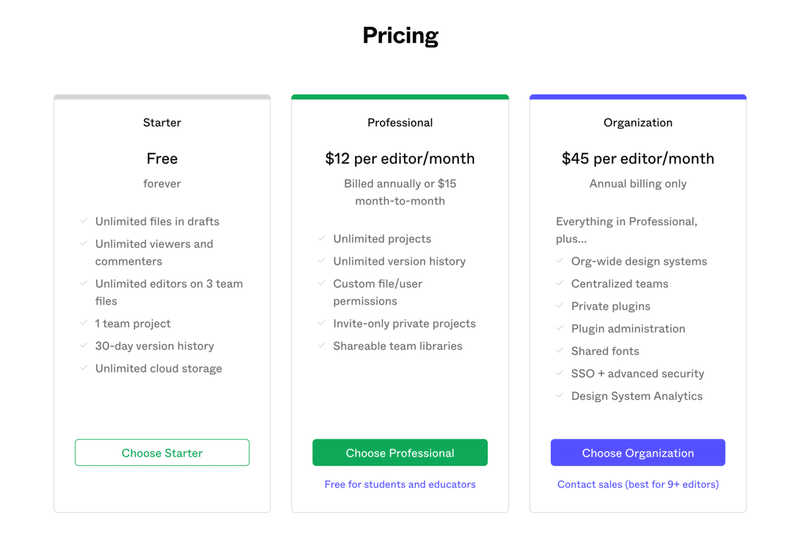
Task: Click checkmark beside Design System Analytics
Action: click(x=560, y=396)
